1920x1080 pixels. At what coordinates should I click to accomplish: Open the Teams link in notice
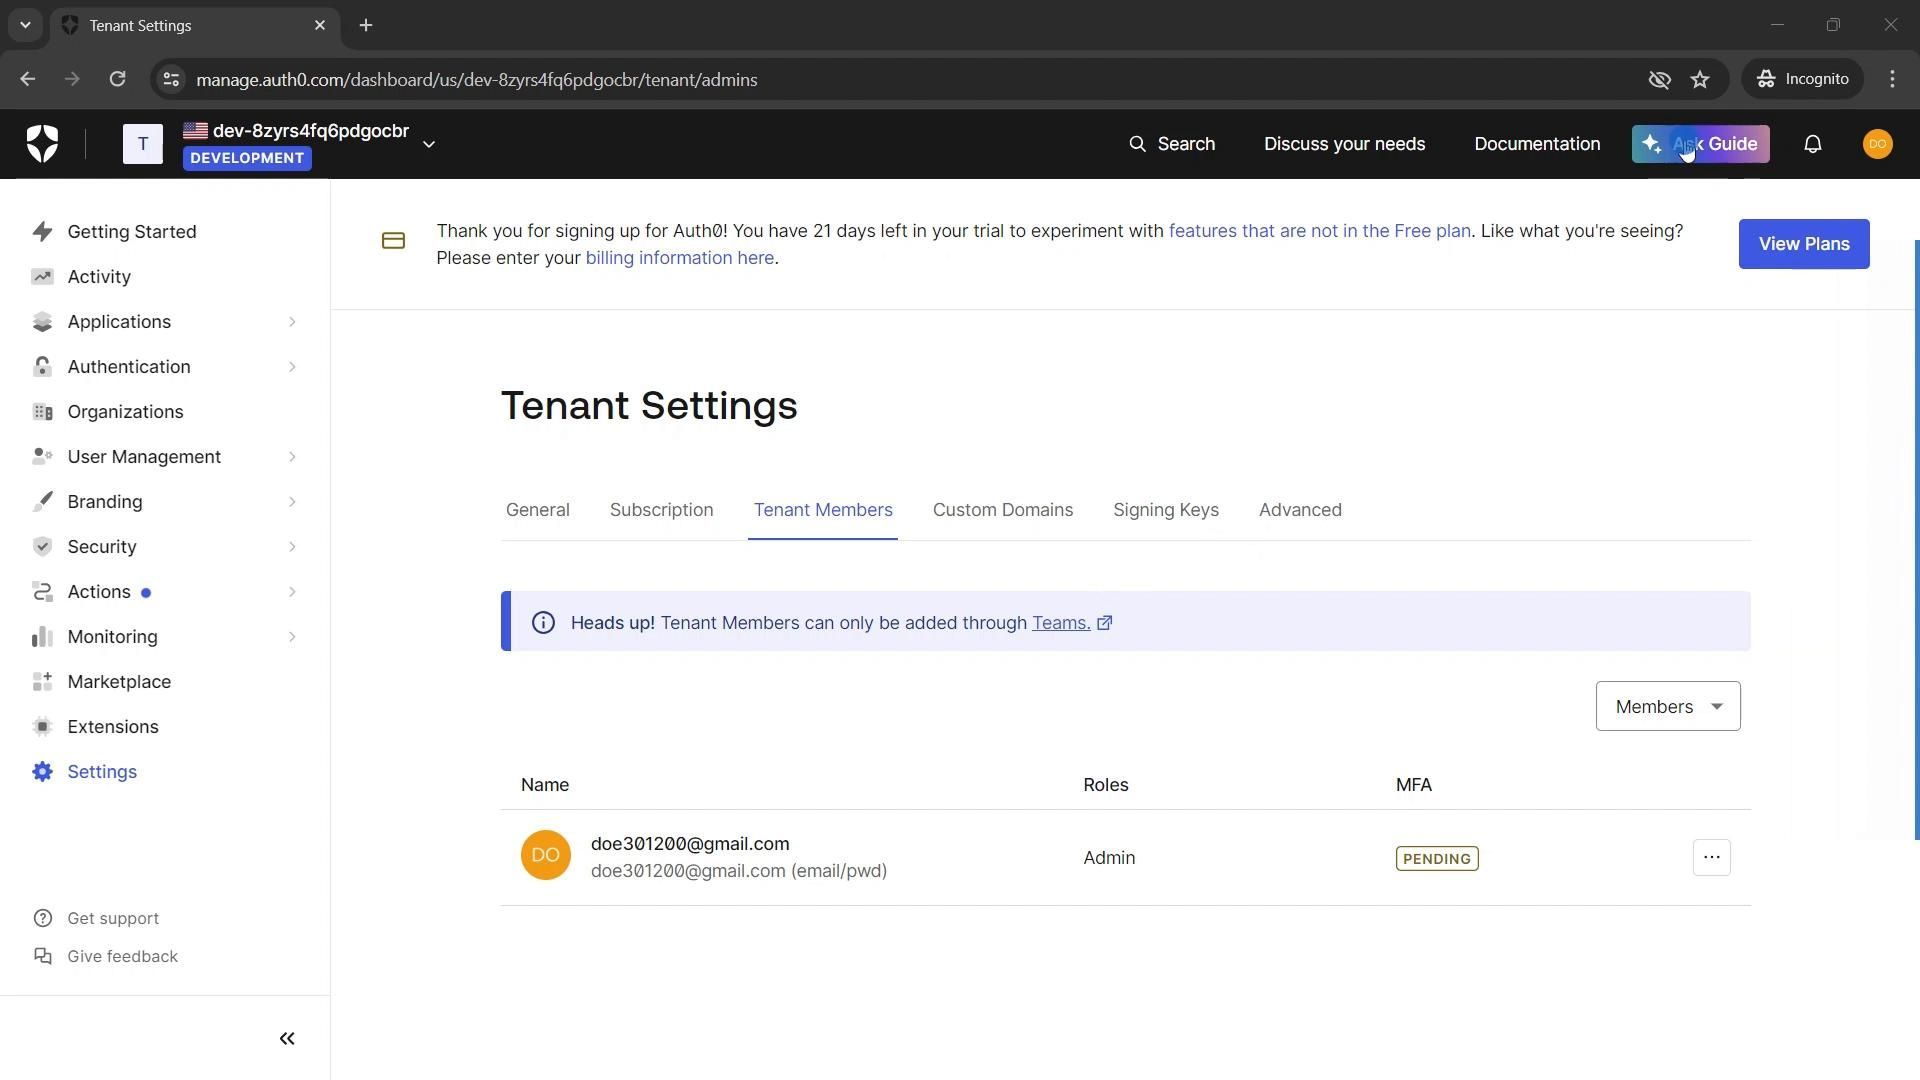(1060, 623)
